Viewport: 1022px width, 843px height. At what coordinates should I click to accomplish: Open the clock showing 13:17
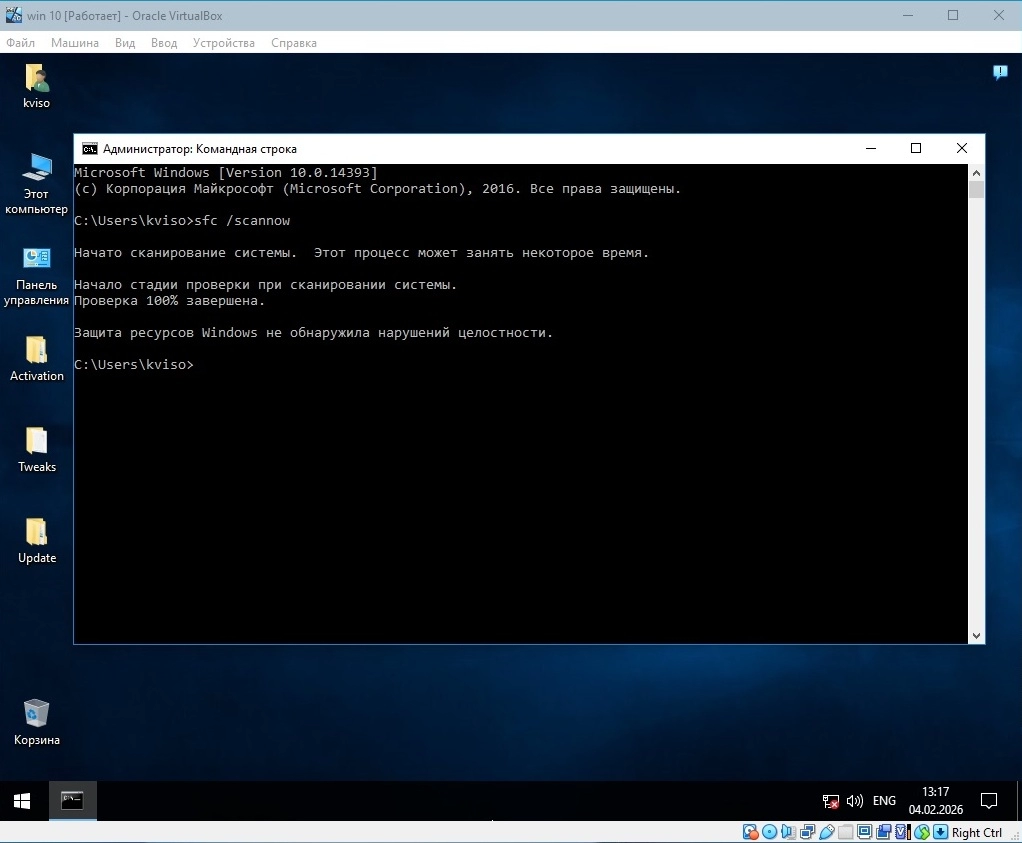click(x=935, y=801)
